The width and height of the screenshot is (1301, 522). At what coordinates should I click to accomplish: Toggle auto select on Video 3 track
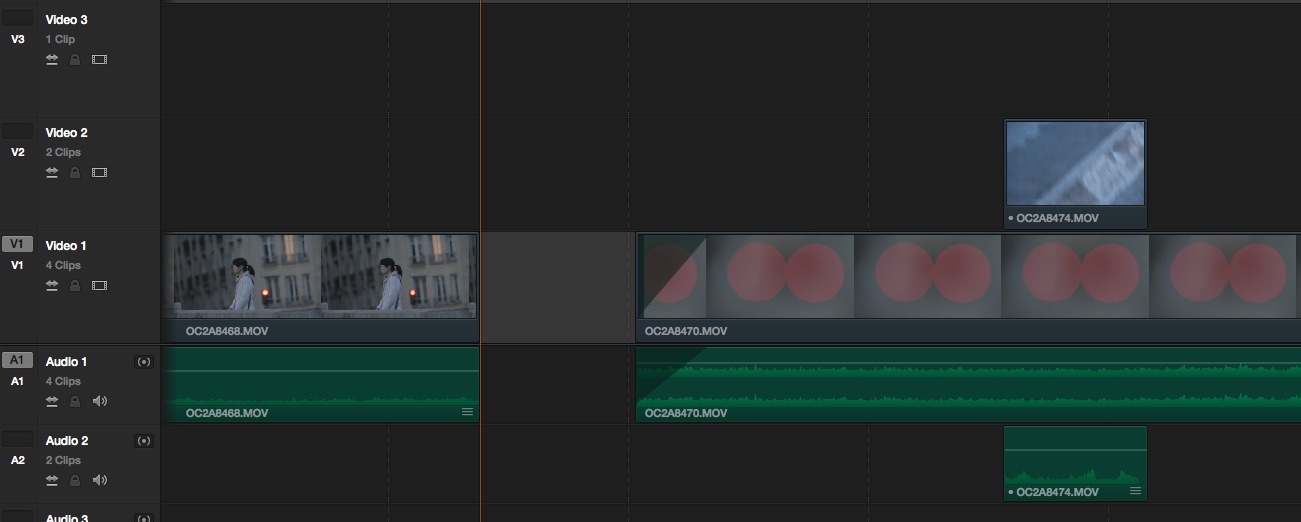52,60
